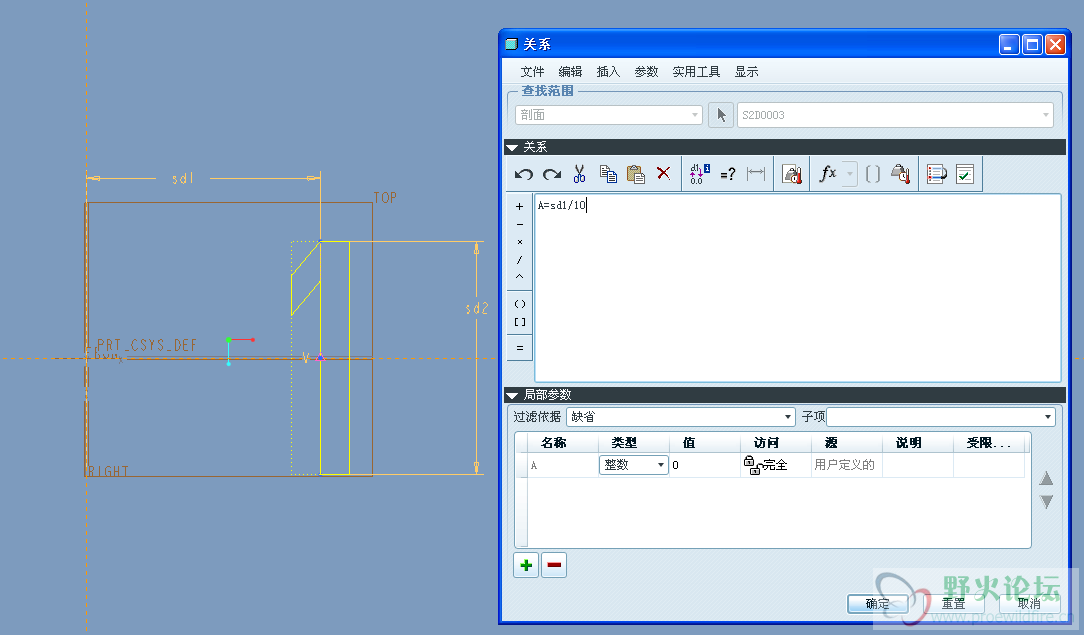Insert division slash operator
Viewport: 1084px width, 635px height.
(520, 260)
